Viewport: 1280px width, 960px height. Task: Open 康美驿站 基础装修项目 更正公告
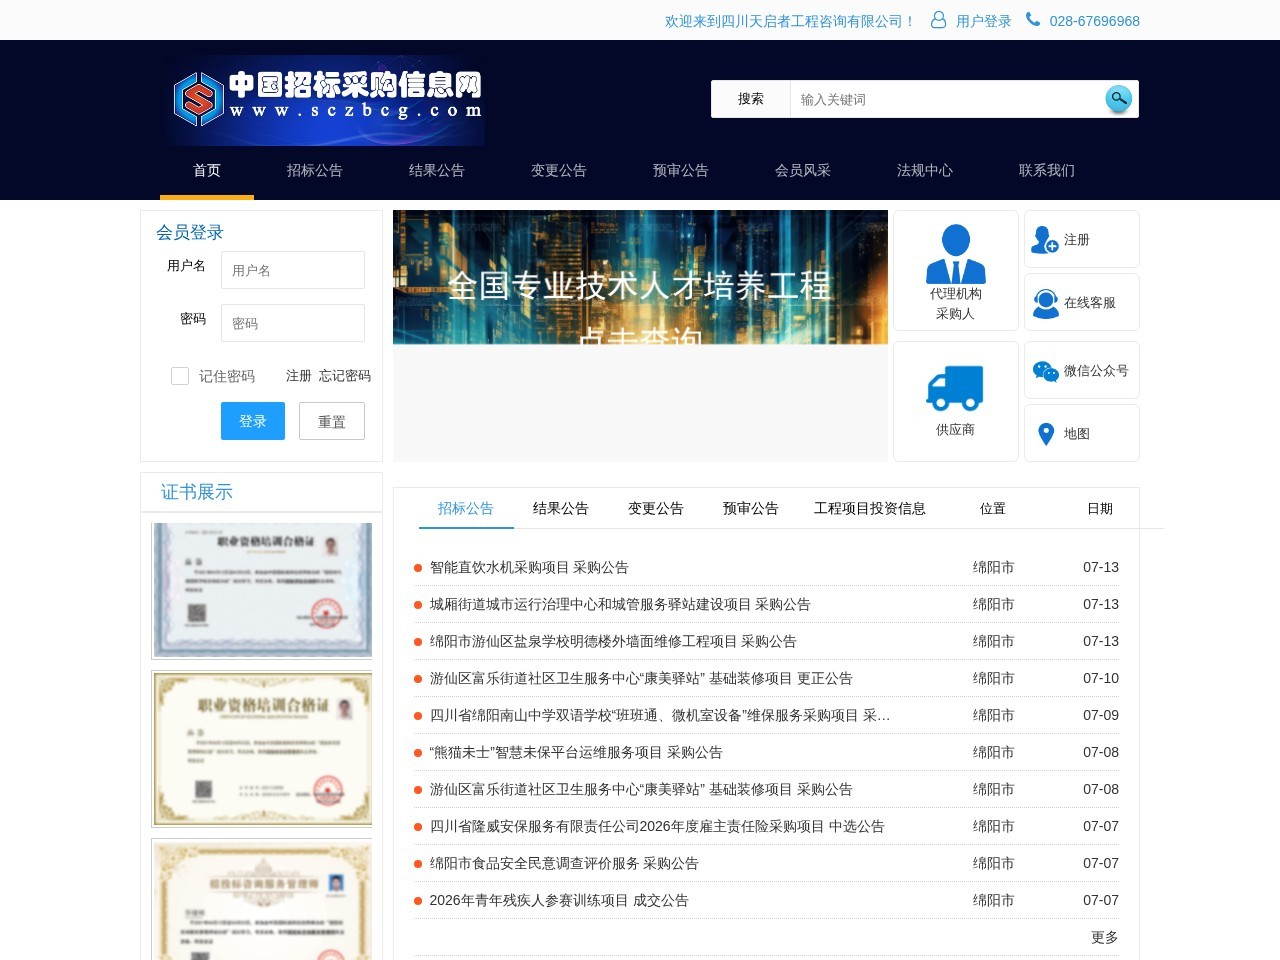[641, 678]
